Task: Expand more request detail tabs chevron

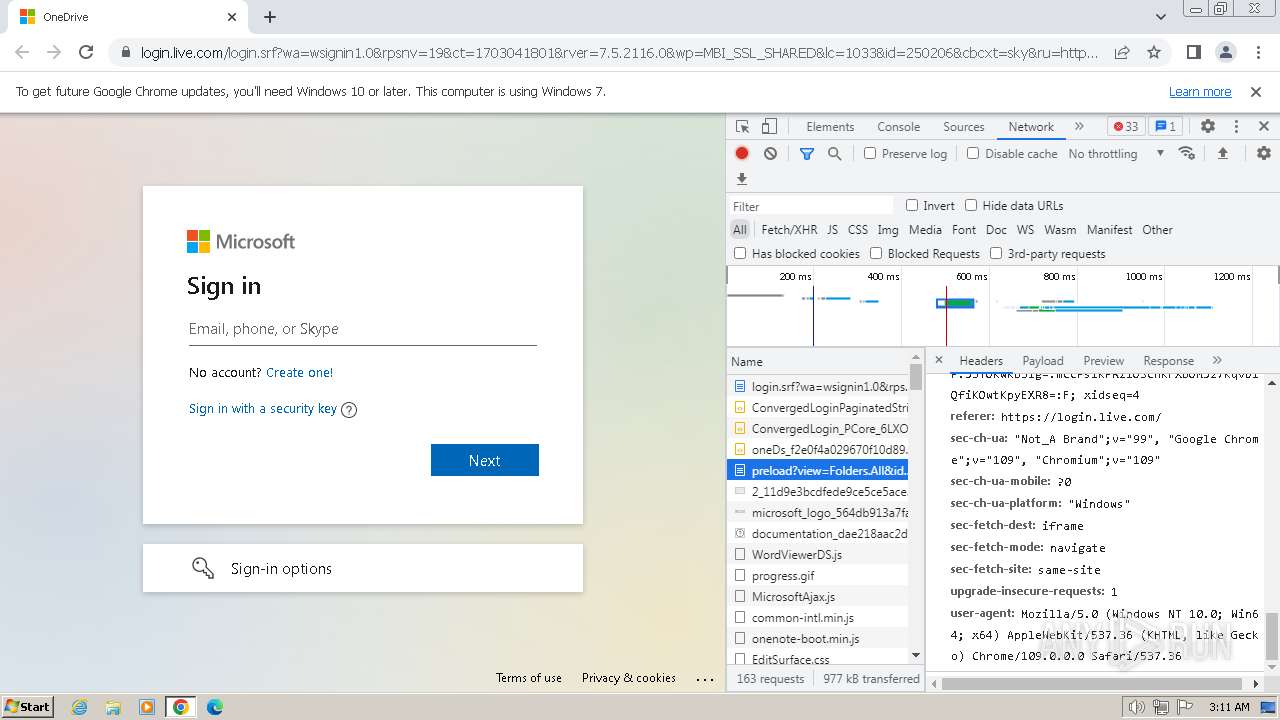Action: 1217,361
